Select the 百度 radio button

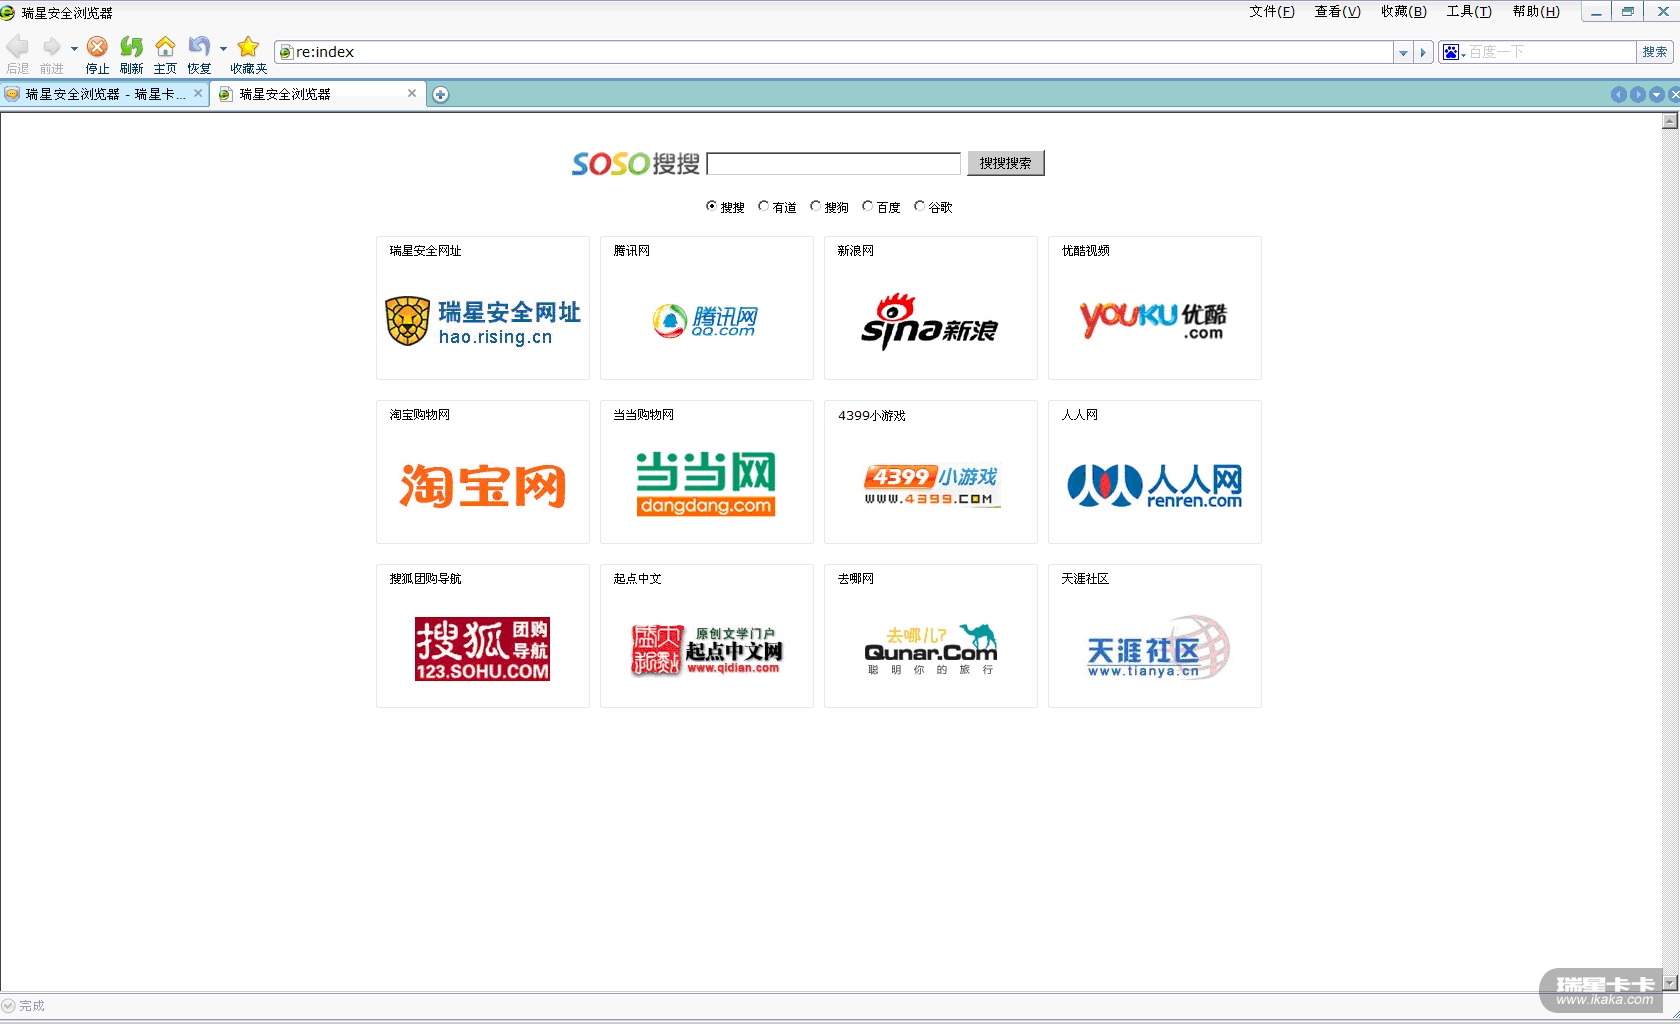(868, 206)
